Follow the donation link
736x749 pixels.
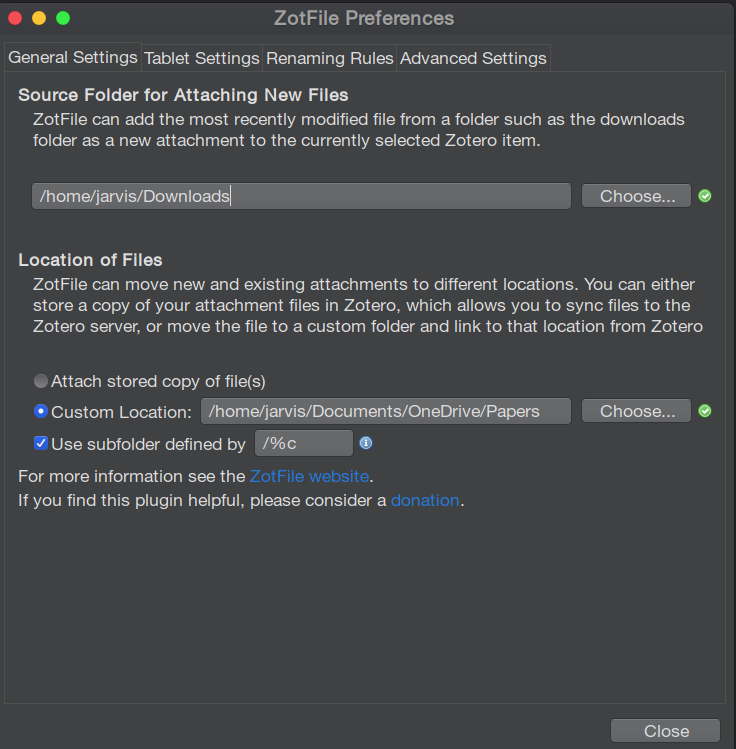425,500
